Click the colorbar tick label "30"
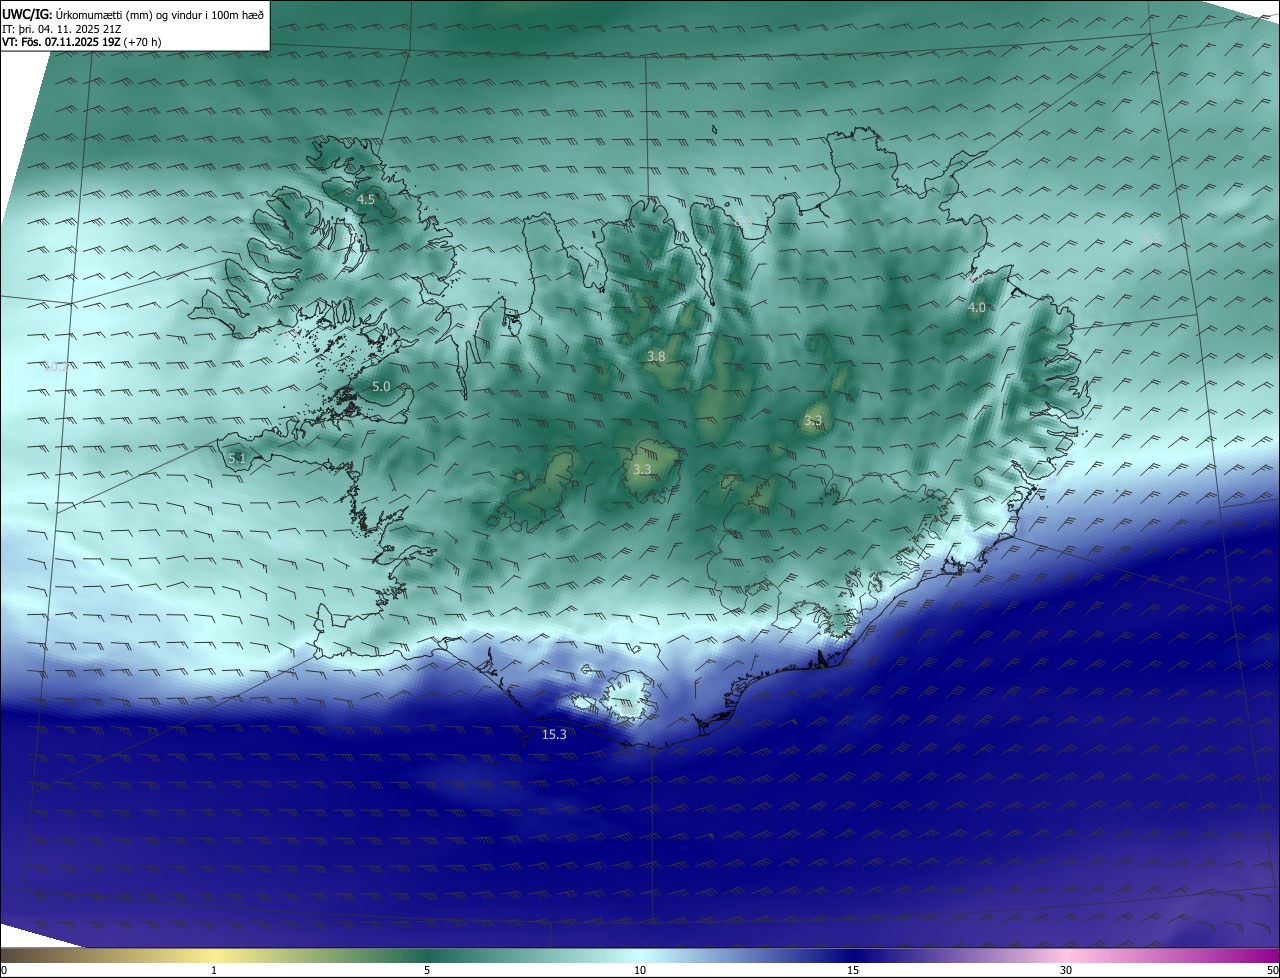Image resolution: width=1280 pixels, height=978 pixels. [1066, 970]
